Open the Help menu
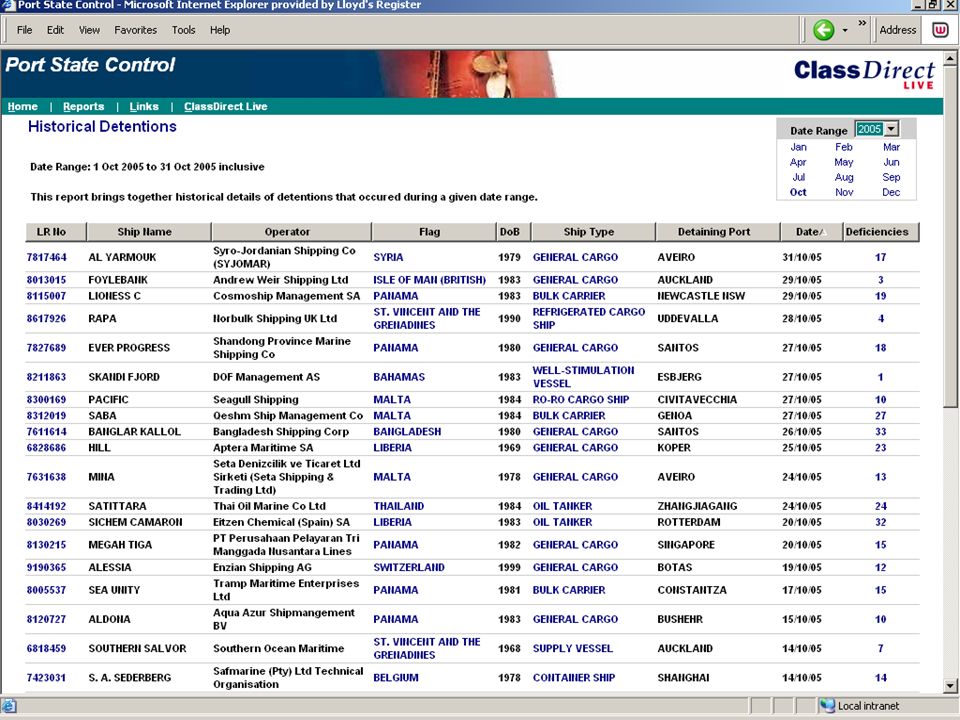Image resolution: width=960 pixels, height=720 pixels. (x=220, y=30)
